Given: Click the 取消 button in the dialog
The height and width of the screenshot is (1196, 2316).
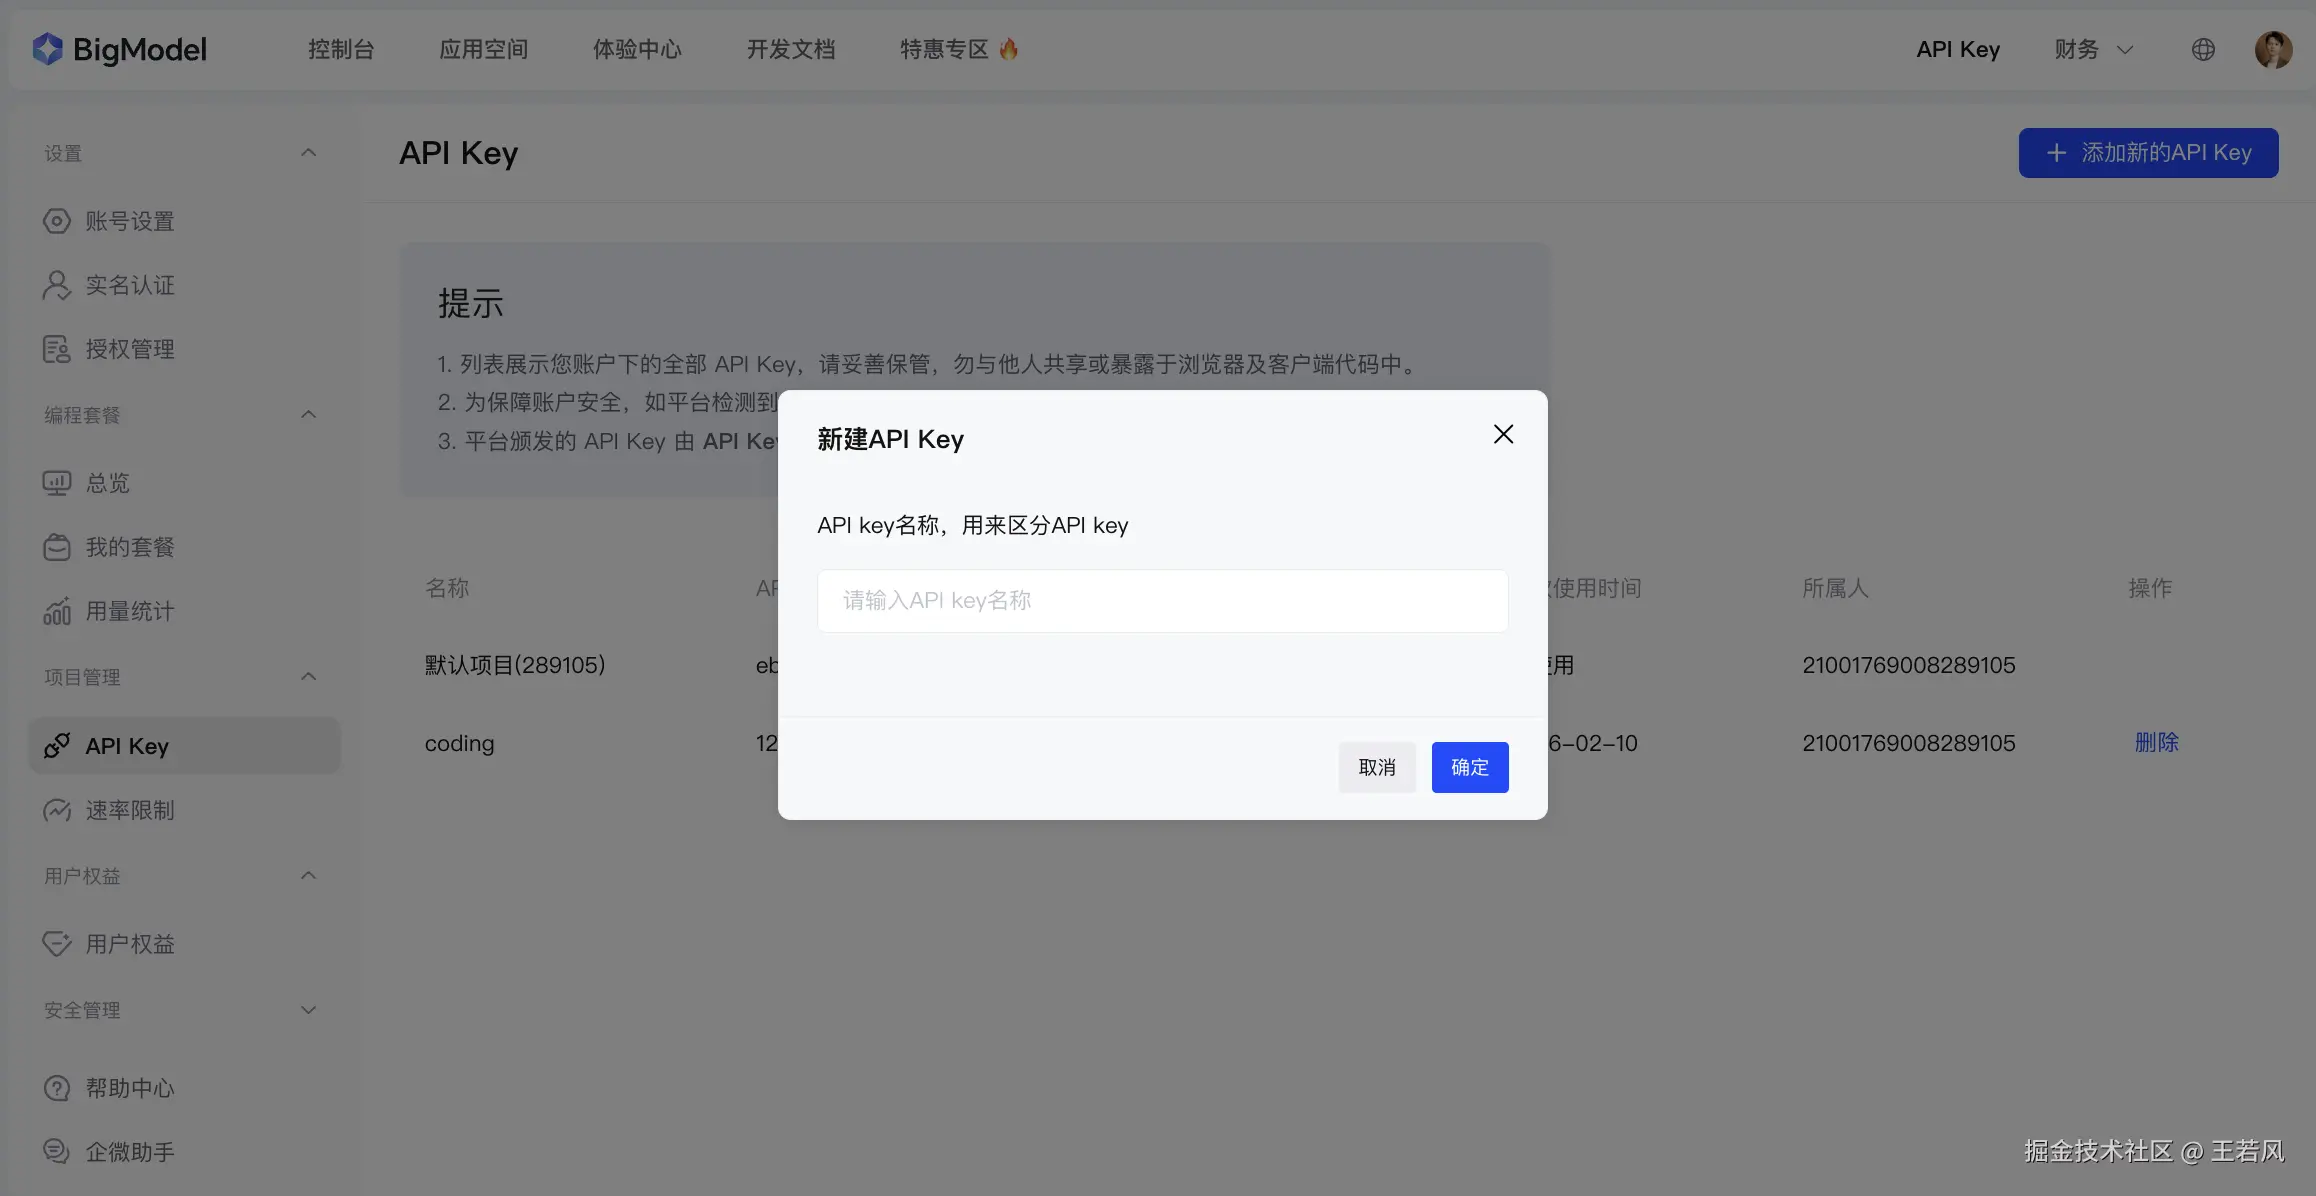Looking at the screenshot, I should click(x=1376, y=767).
